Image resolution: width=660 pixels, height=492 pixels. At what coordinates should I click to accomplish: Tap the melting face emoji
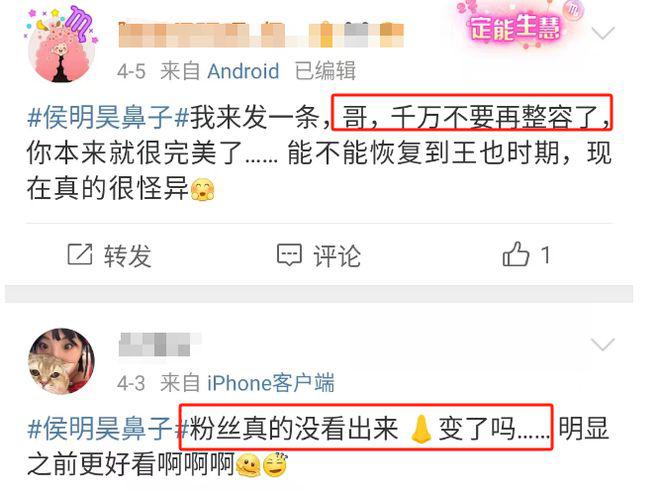(248, 466)
